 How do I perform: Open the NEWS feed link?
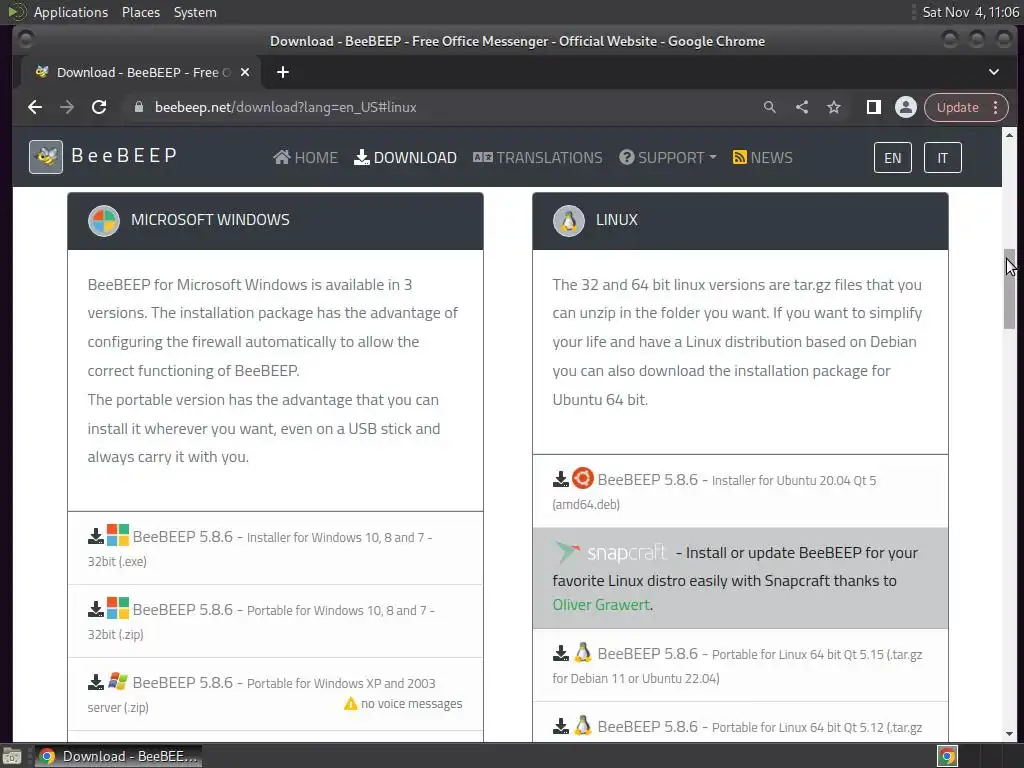[762, 157]
